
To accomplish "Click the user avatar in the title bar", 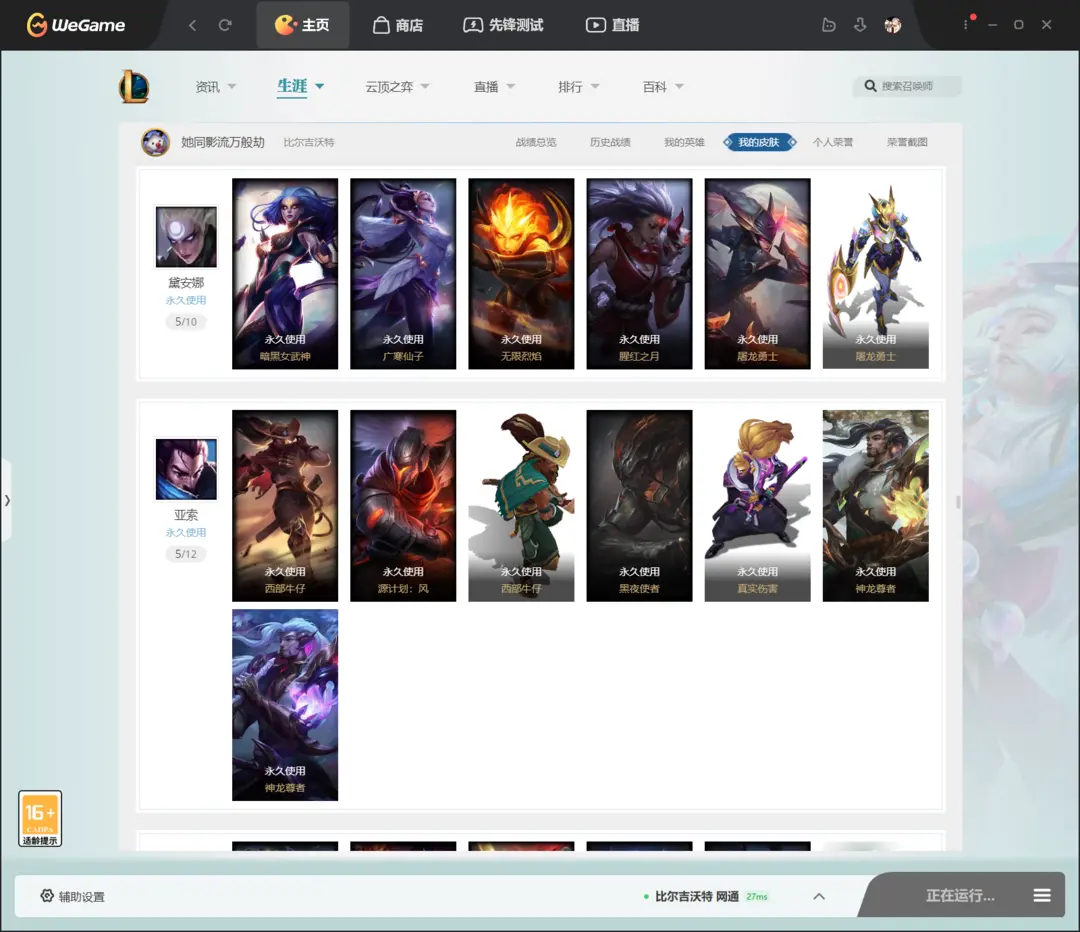I will [893, 25].
